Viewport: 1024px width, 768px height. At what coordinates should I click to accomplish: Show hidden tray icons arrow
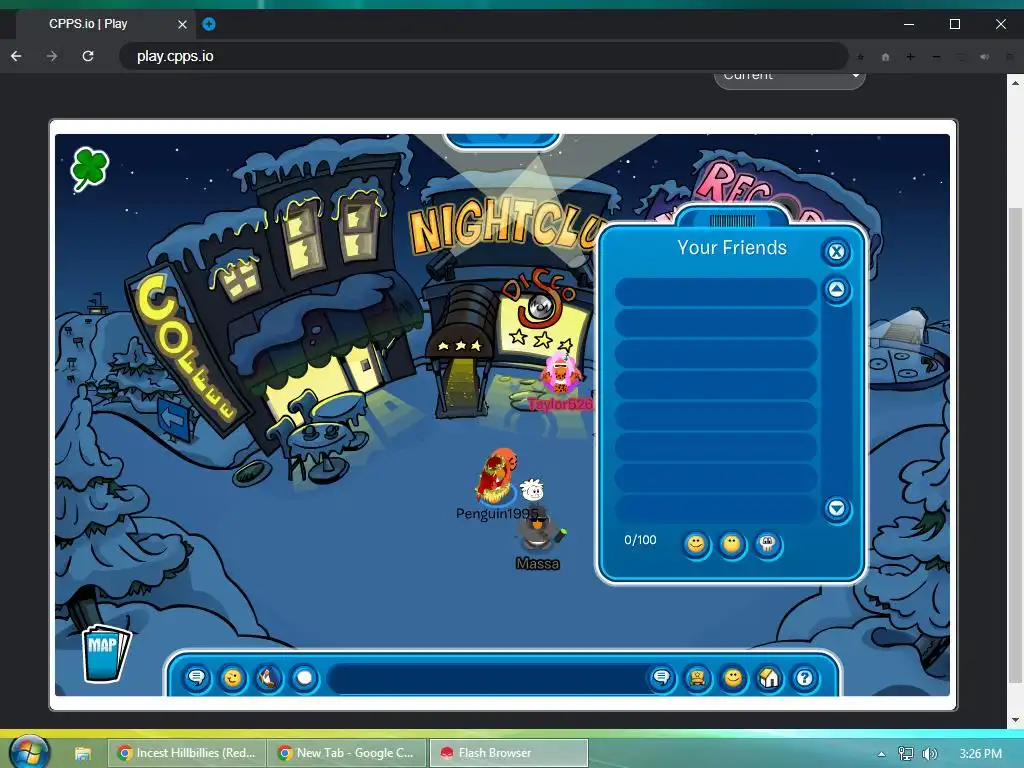[x=881, y=754]
